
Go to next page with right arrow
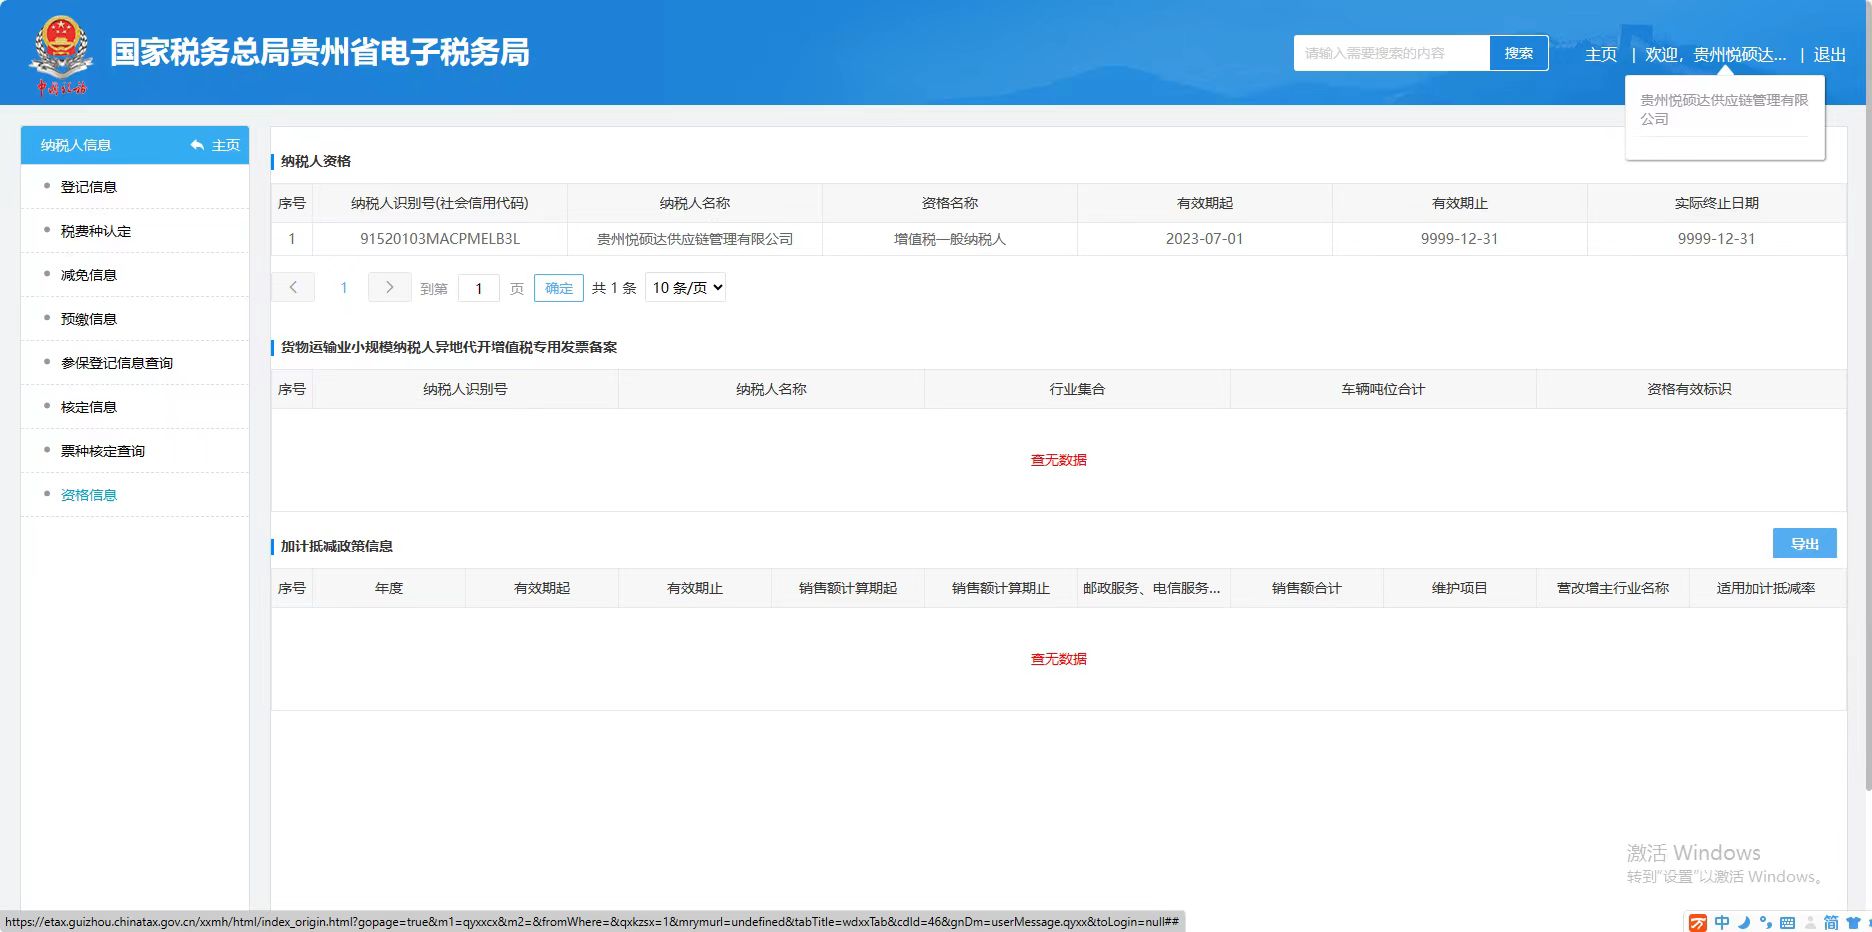389,288
